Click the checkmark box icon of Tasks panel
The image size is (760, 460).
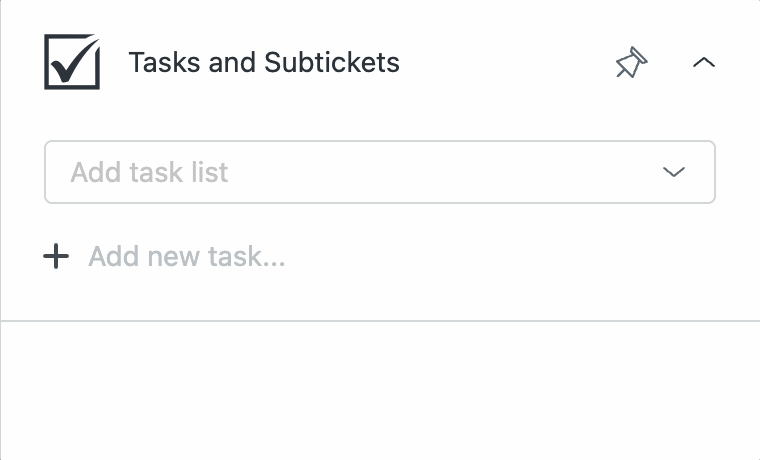click(72, 62)
